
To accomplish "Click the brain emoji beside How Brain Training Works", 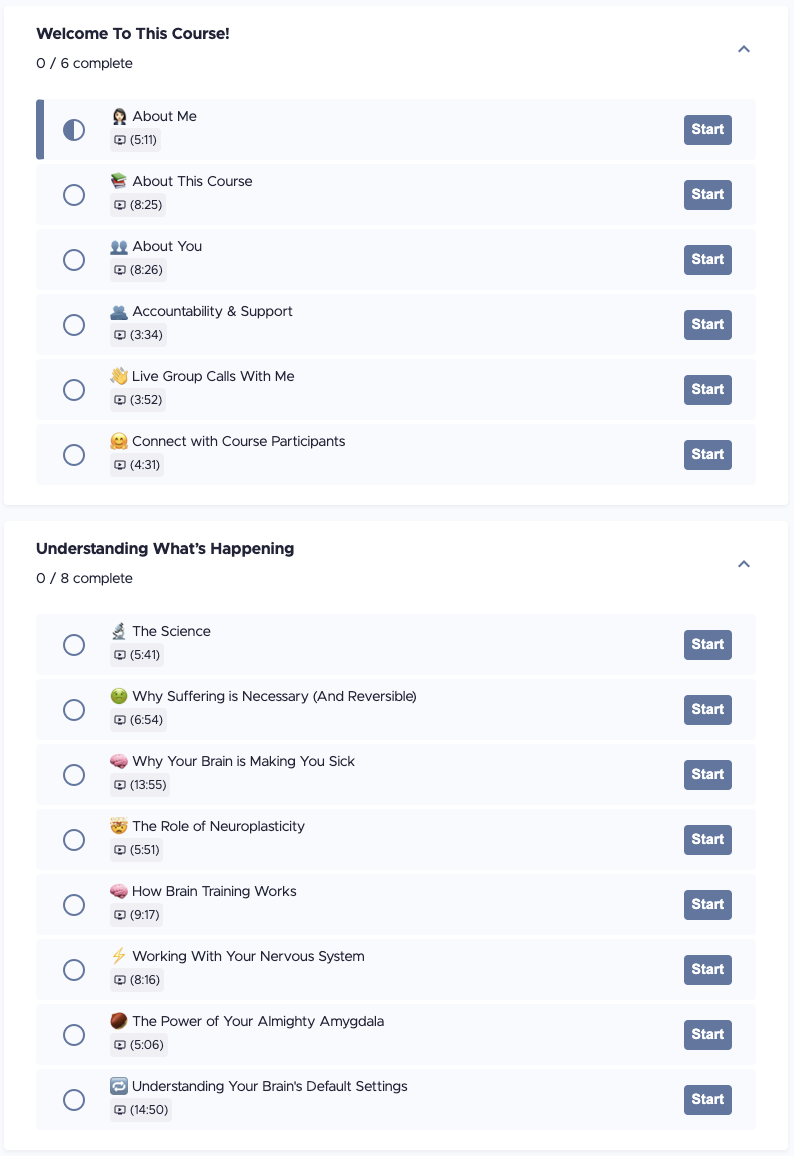I will [x=119, y=891].
